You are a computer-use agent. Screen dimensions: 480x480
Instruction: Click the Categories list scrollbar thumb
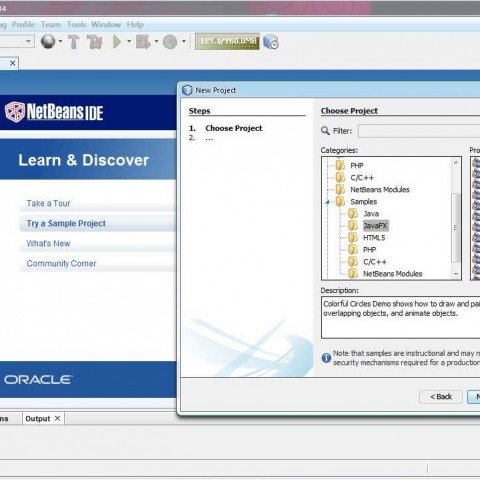pos(456,228)
